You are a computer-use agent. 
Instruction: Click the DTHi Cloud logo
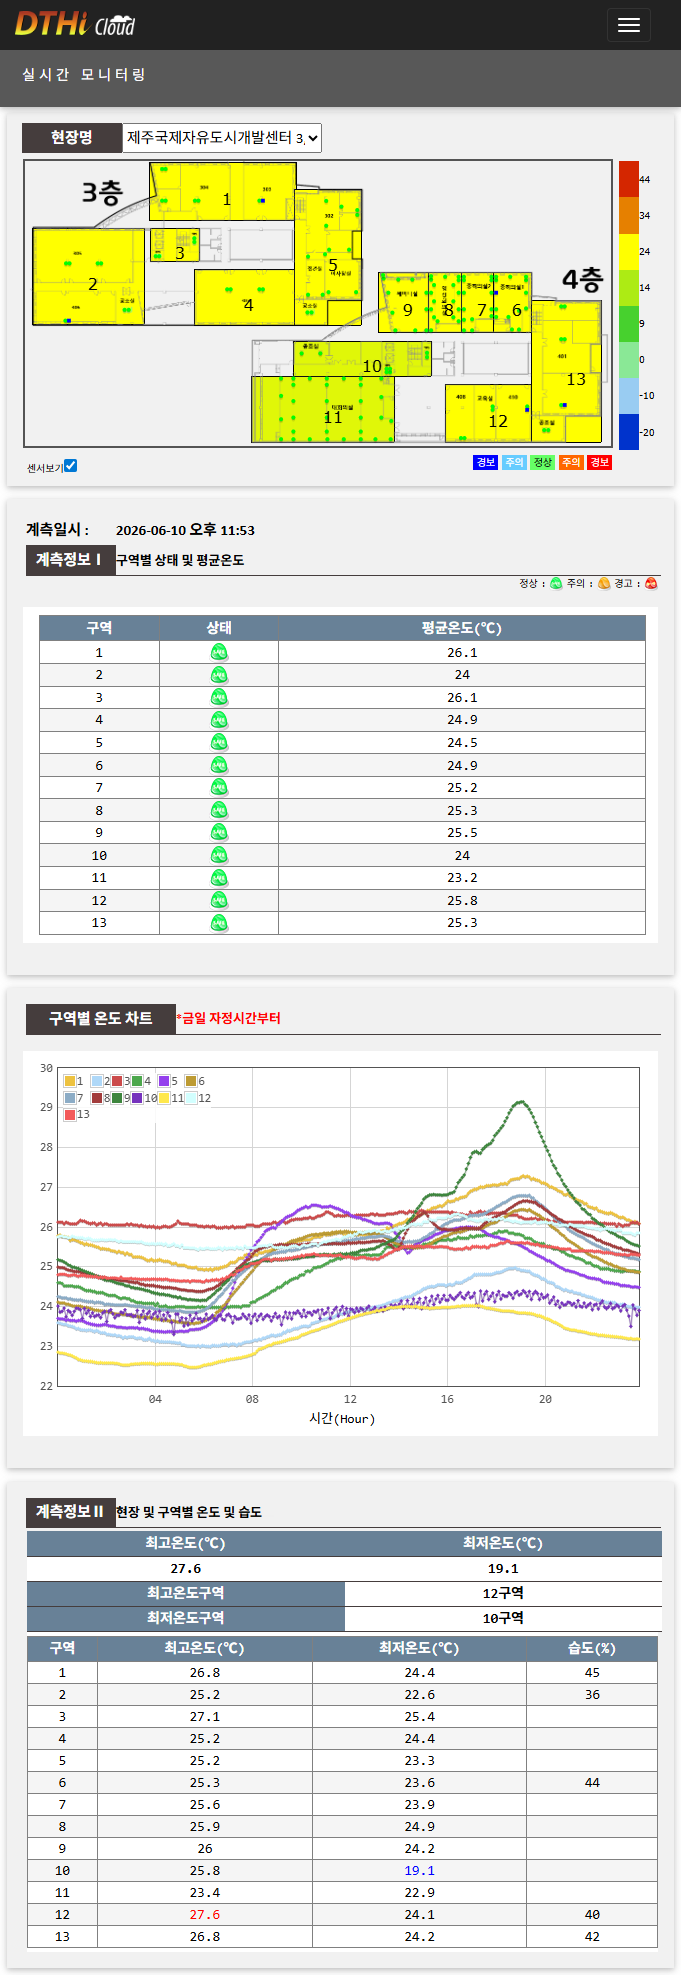pyautogui.click(x=75, y=24)
